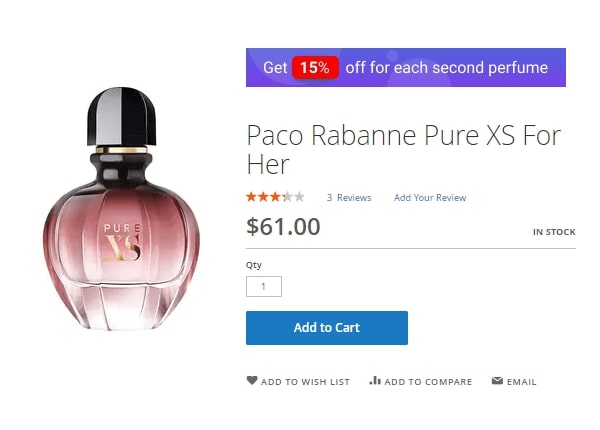Select the last gray empty star
The image size is (600, 430).
coord(299,197)
